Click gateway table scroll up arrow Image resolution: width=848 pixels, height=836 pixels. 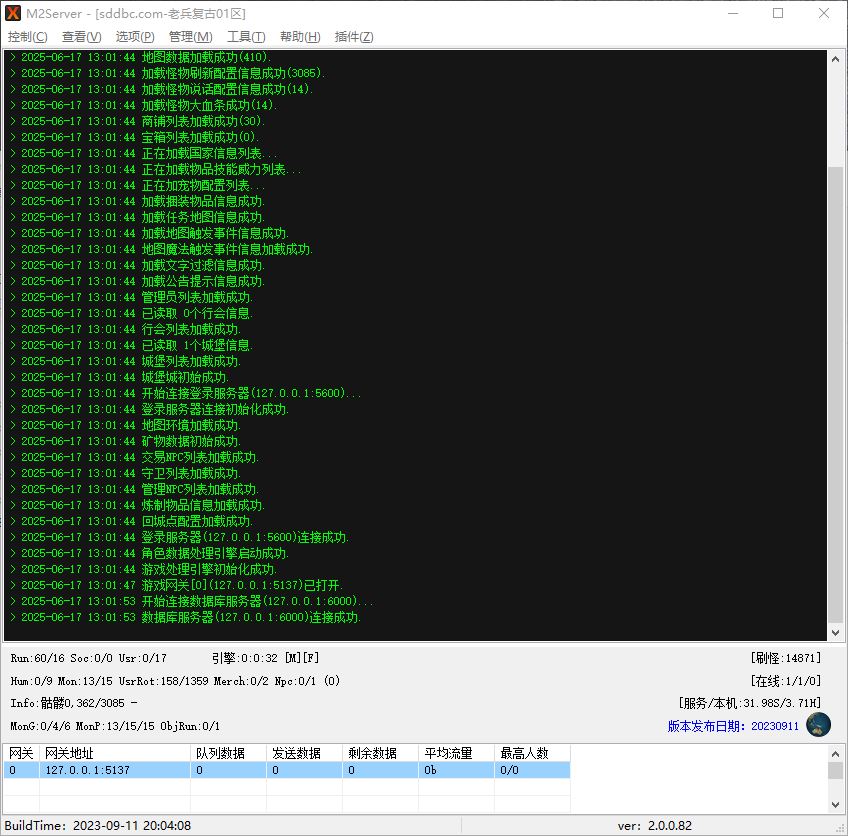[835, 753]
